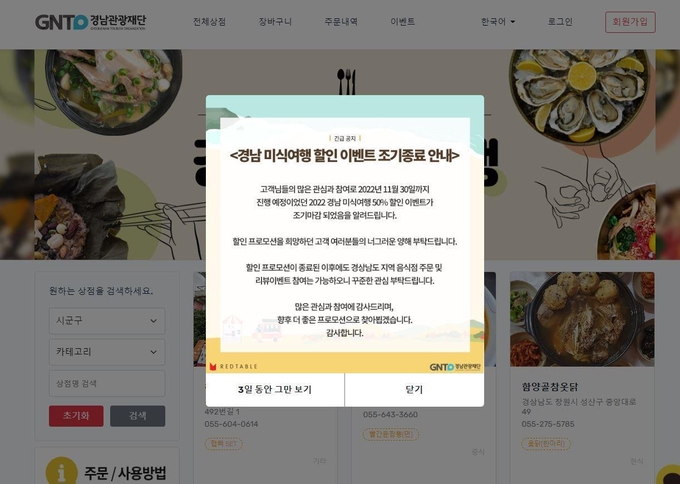Click the 회원가입 button

pos(630,22)
